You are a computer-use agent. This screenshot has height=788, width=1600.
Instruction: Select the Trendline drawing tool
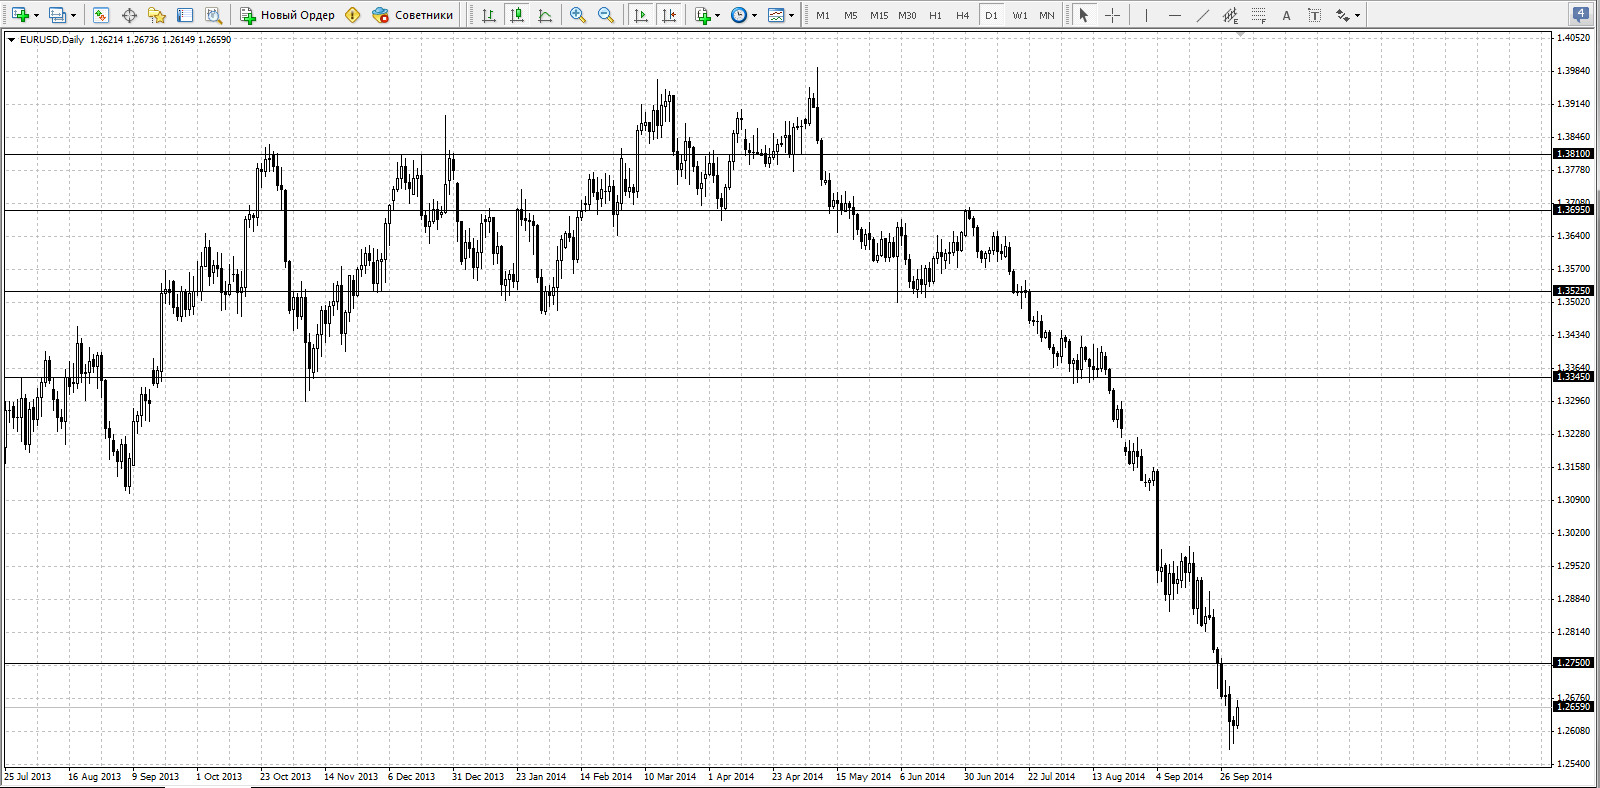point(1202,15)
